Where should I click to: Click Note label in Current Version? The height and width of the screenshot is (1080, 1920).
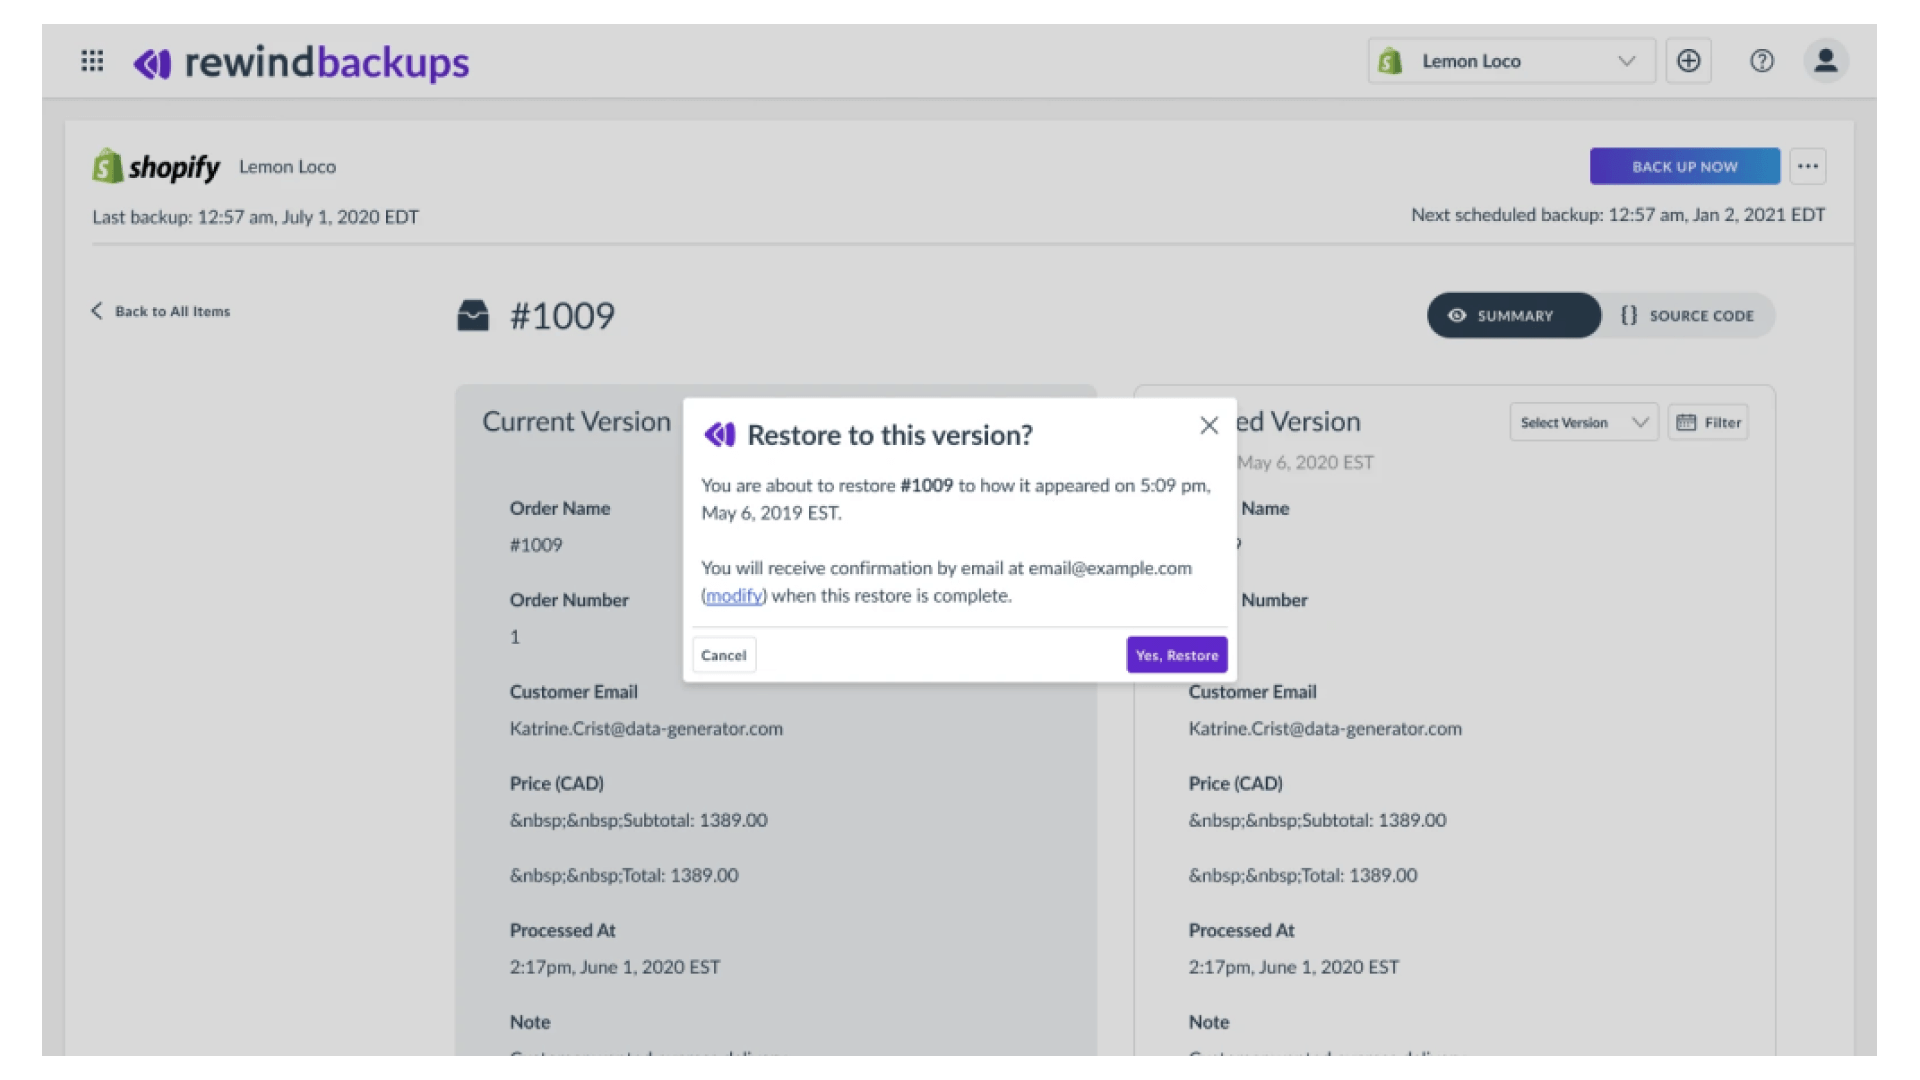point(530,1023)
